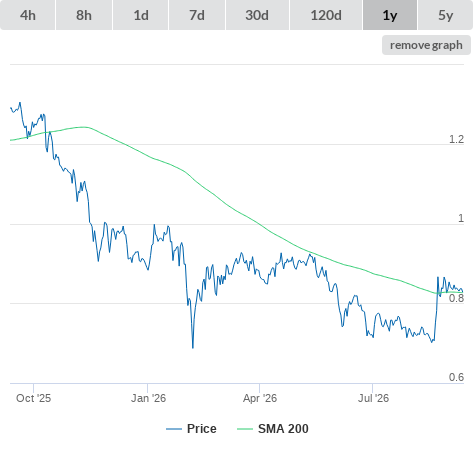The height and width of the screenshot is (455, 474).
Task: Select the 30d range tab
Action: coord(257,15)
